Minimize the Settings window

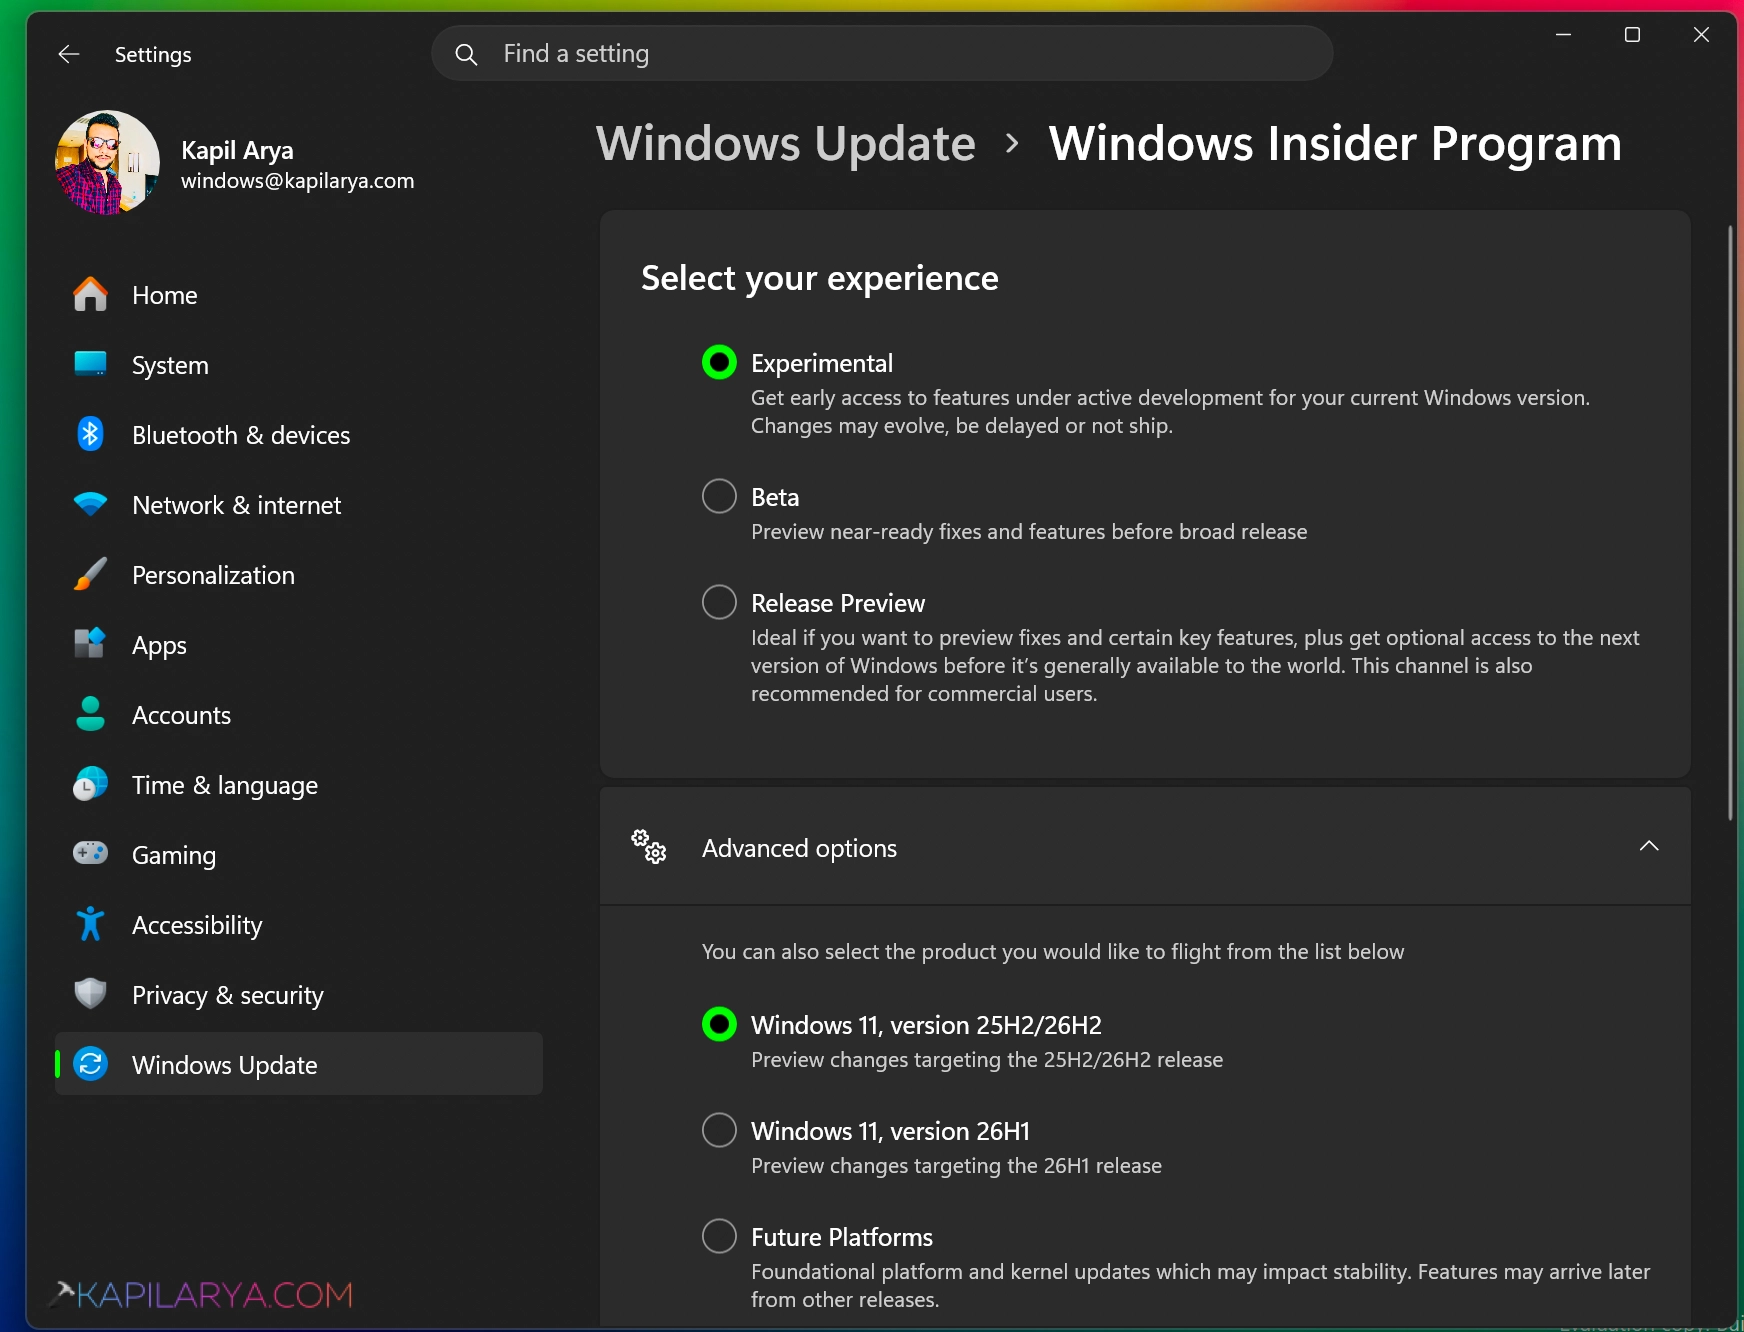point(1564,35)
